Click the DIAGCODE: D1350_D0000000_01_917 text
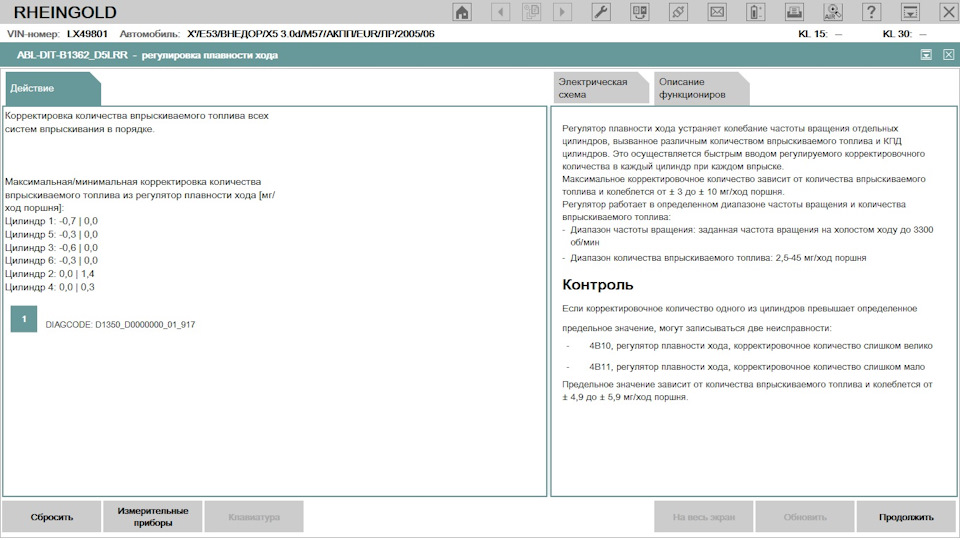The image size is (960, 540). (x=120, y=324)
